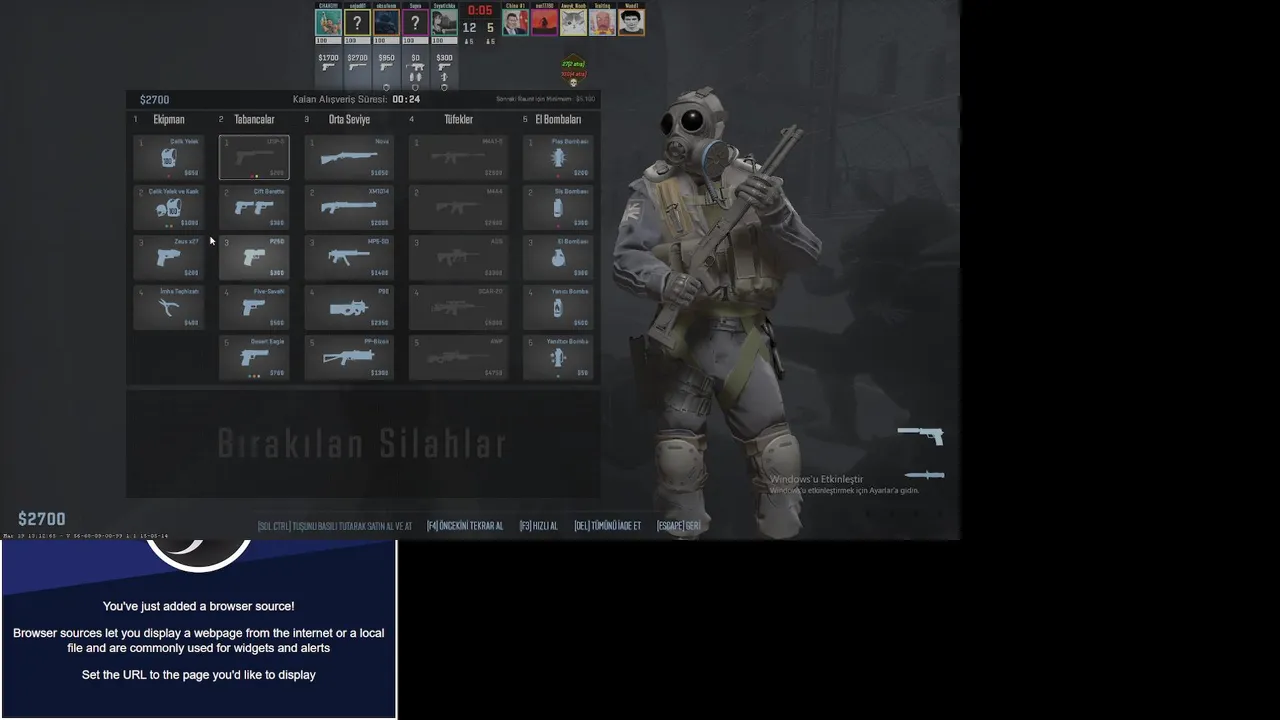Select the SCAR-20 sniper slot
Viewport: 1280px width, 720px height.
tap(458, 308)
